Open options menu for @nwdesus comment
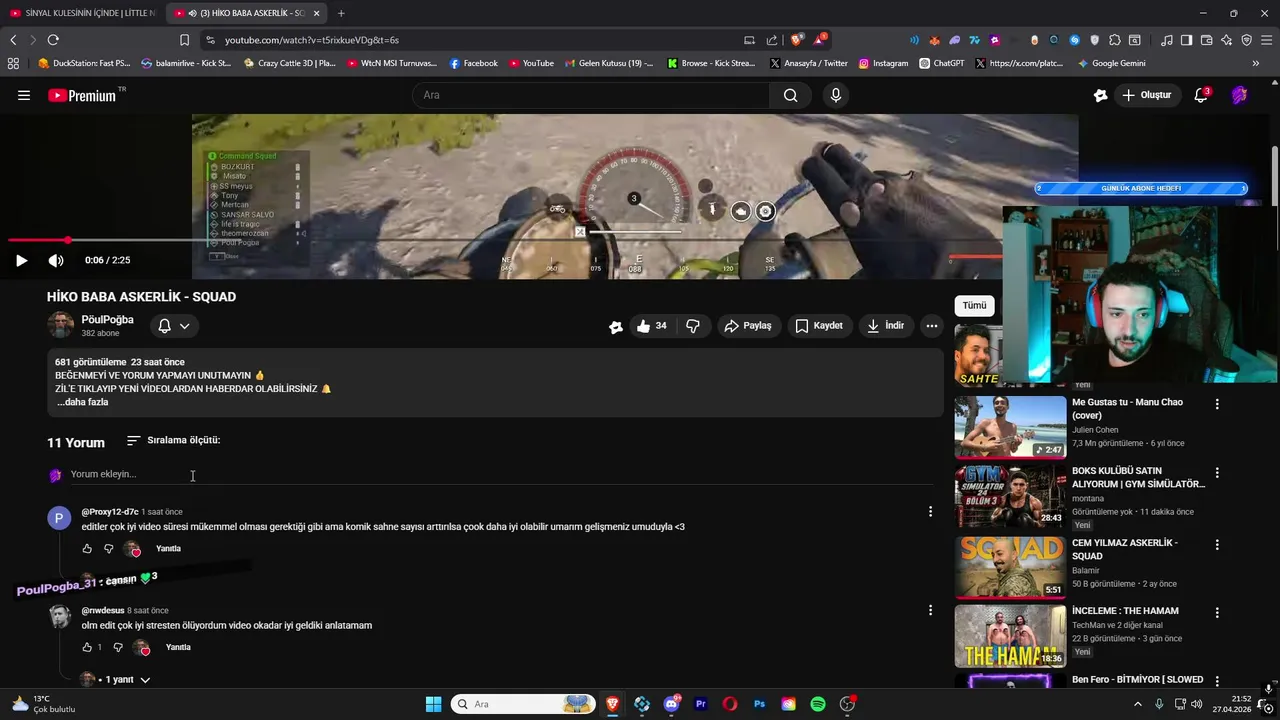This screenshot has height=720, width=1280. point(930,610)
